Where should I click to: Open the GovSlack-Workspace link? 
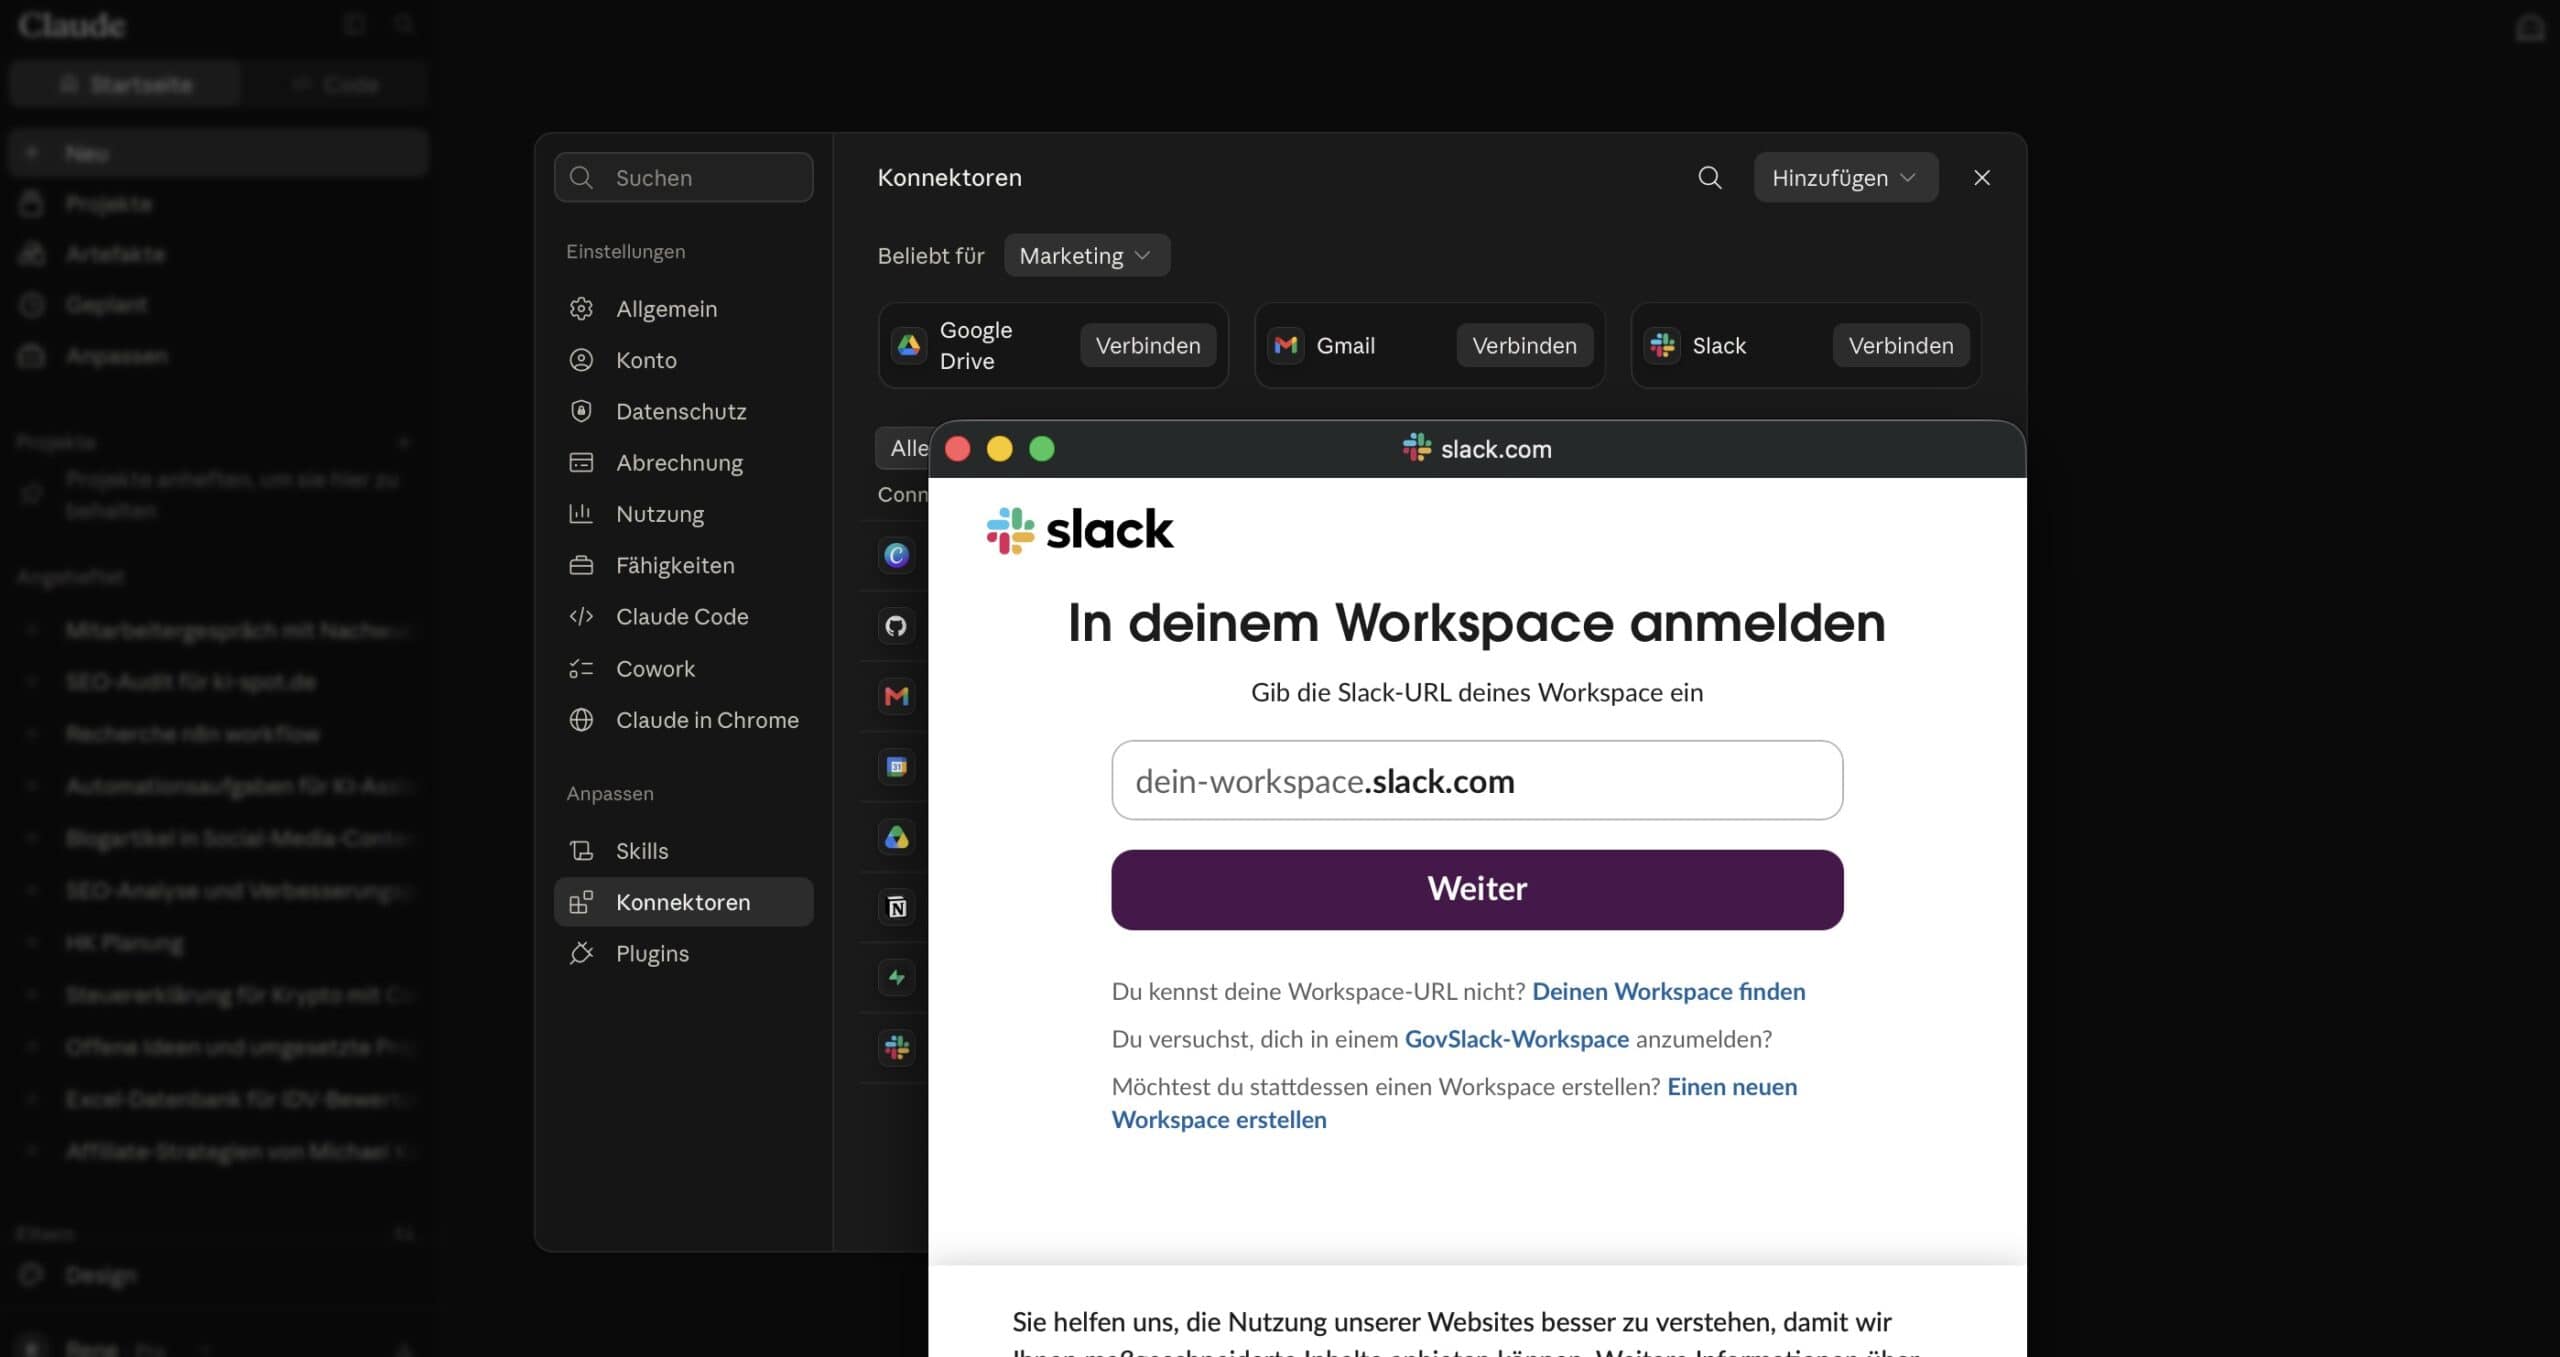click(x=1517, y=1040)
